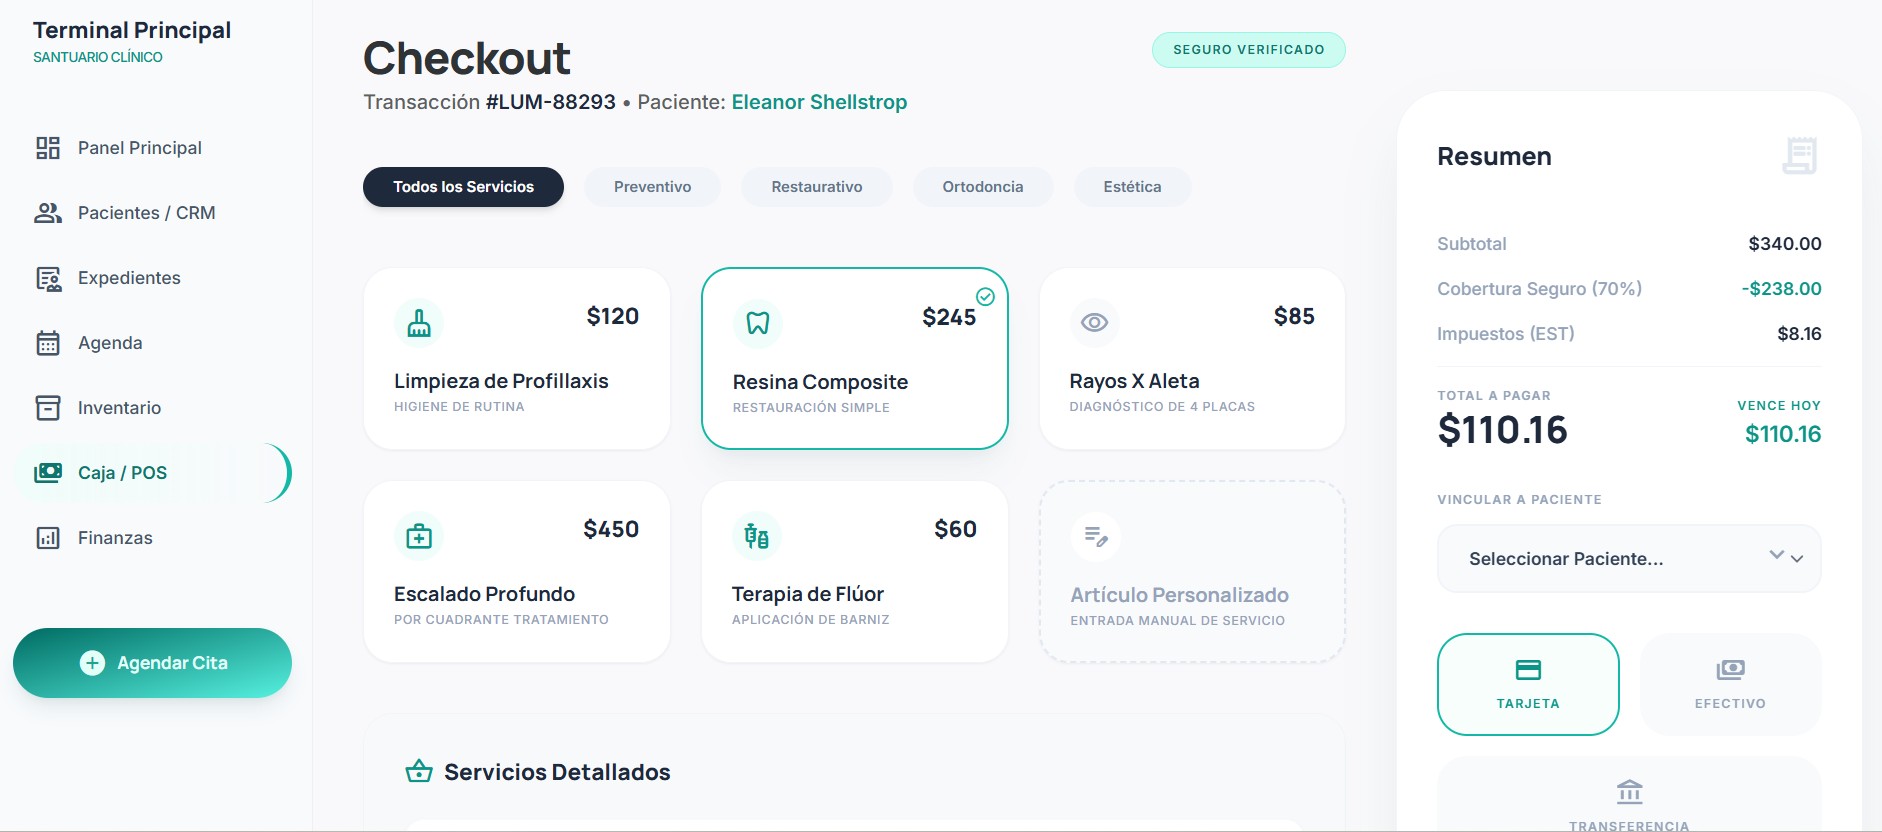
Task: Select Tarjeta as payment method
Action: click(x=1528, y=684)
